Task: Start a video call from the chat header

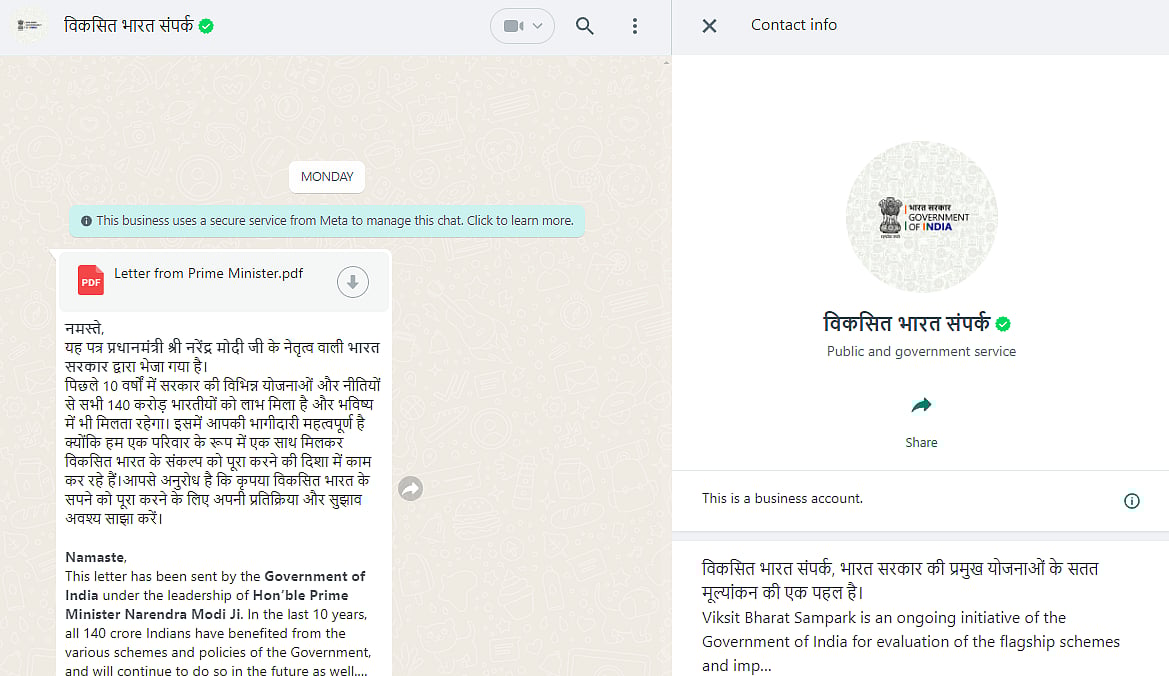Action: (514, 26)
